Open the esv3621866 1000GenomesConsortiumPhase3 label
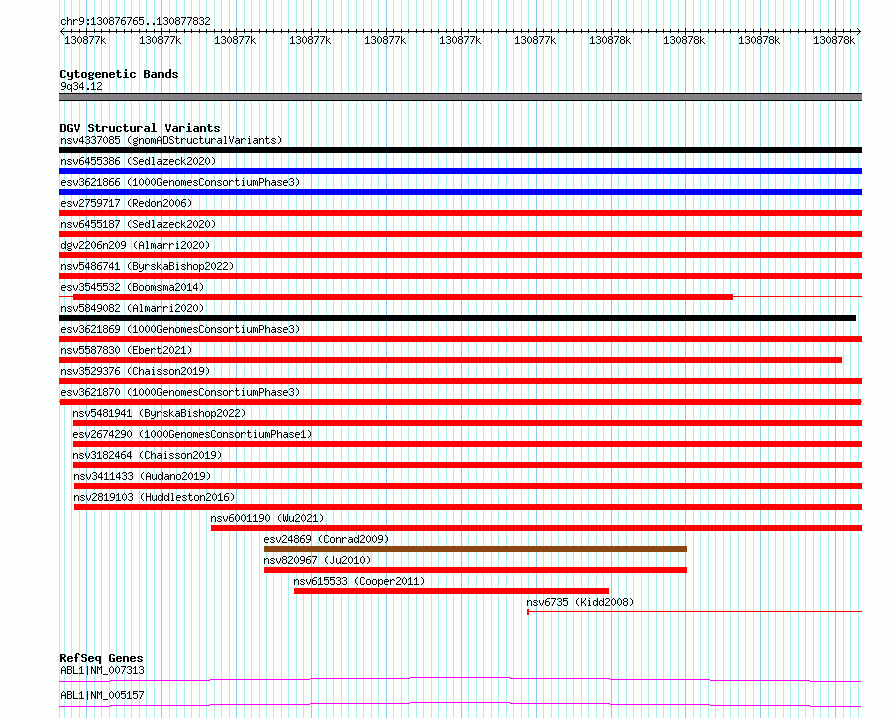This screenshot has width=890, height=718. (x=180, y=182)
